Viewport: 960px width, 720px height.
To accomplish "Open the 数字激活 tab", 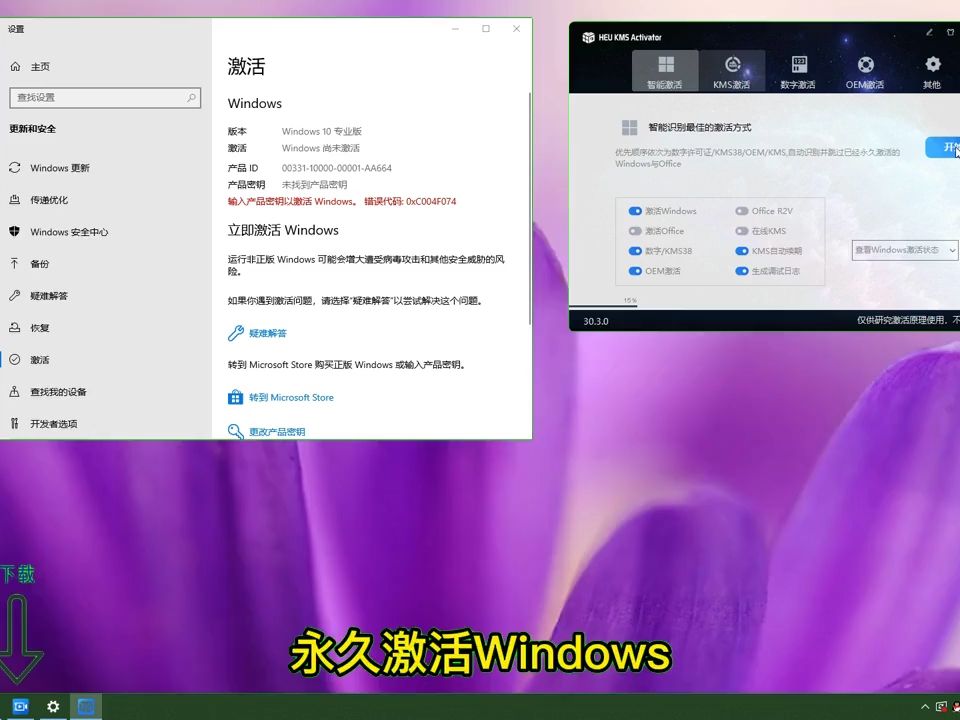I will click(798, 71).
